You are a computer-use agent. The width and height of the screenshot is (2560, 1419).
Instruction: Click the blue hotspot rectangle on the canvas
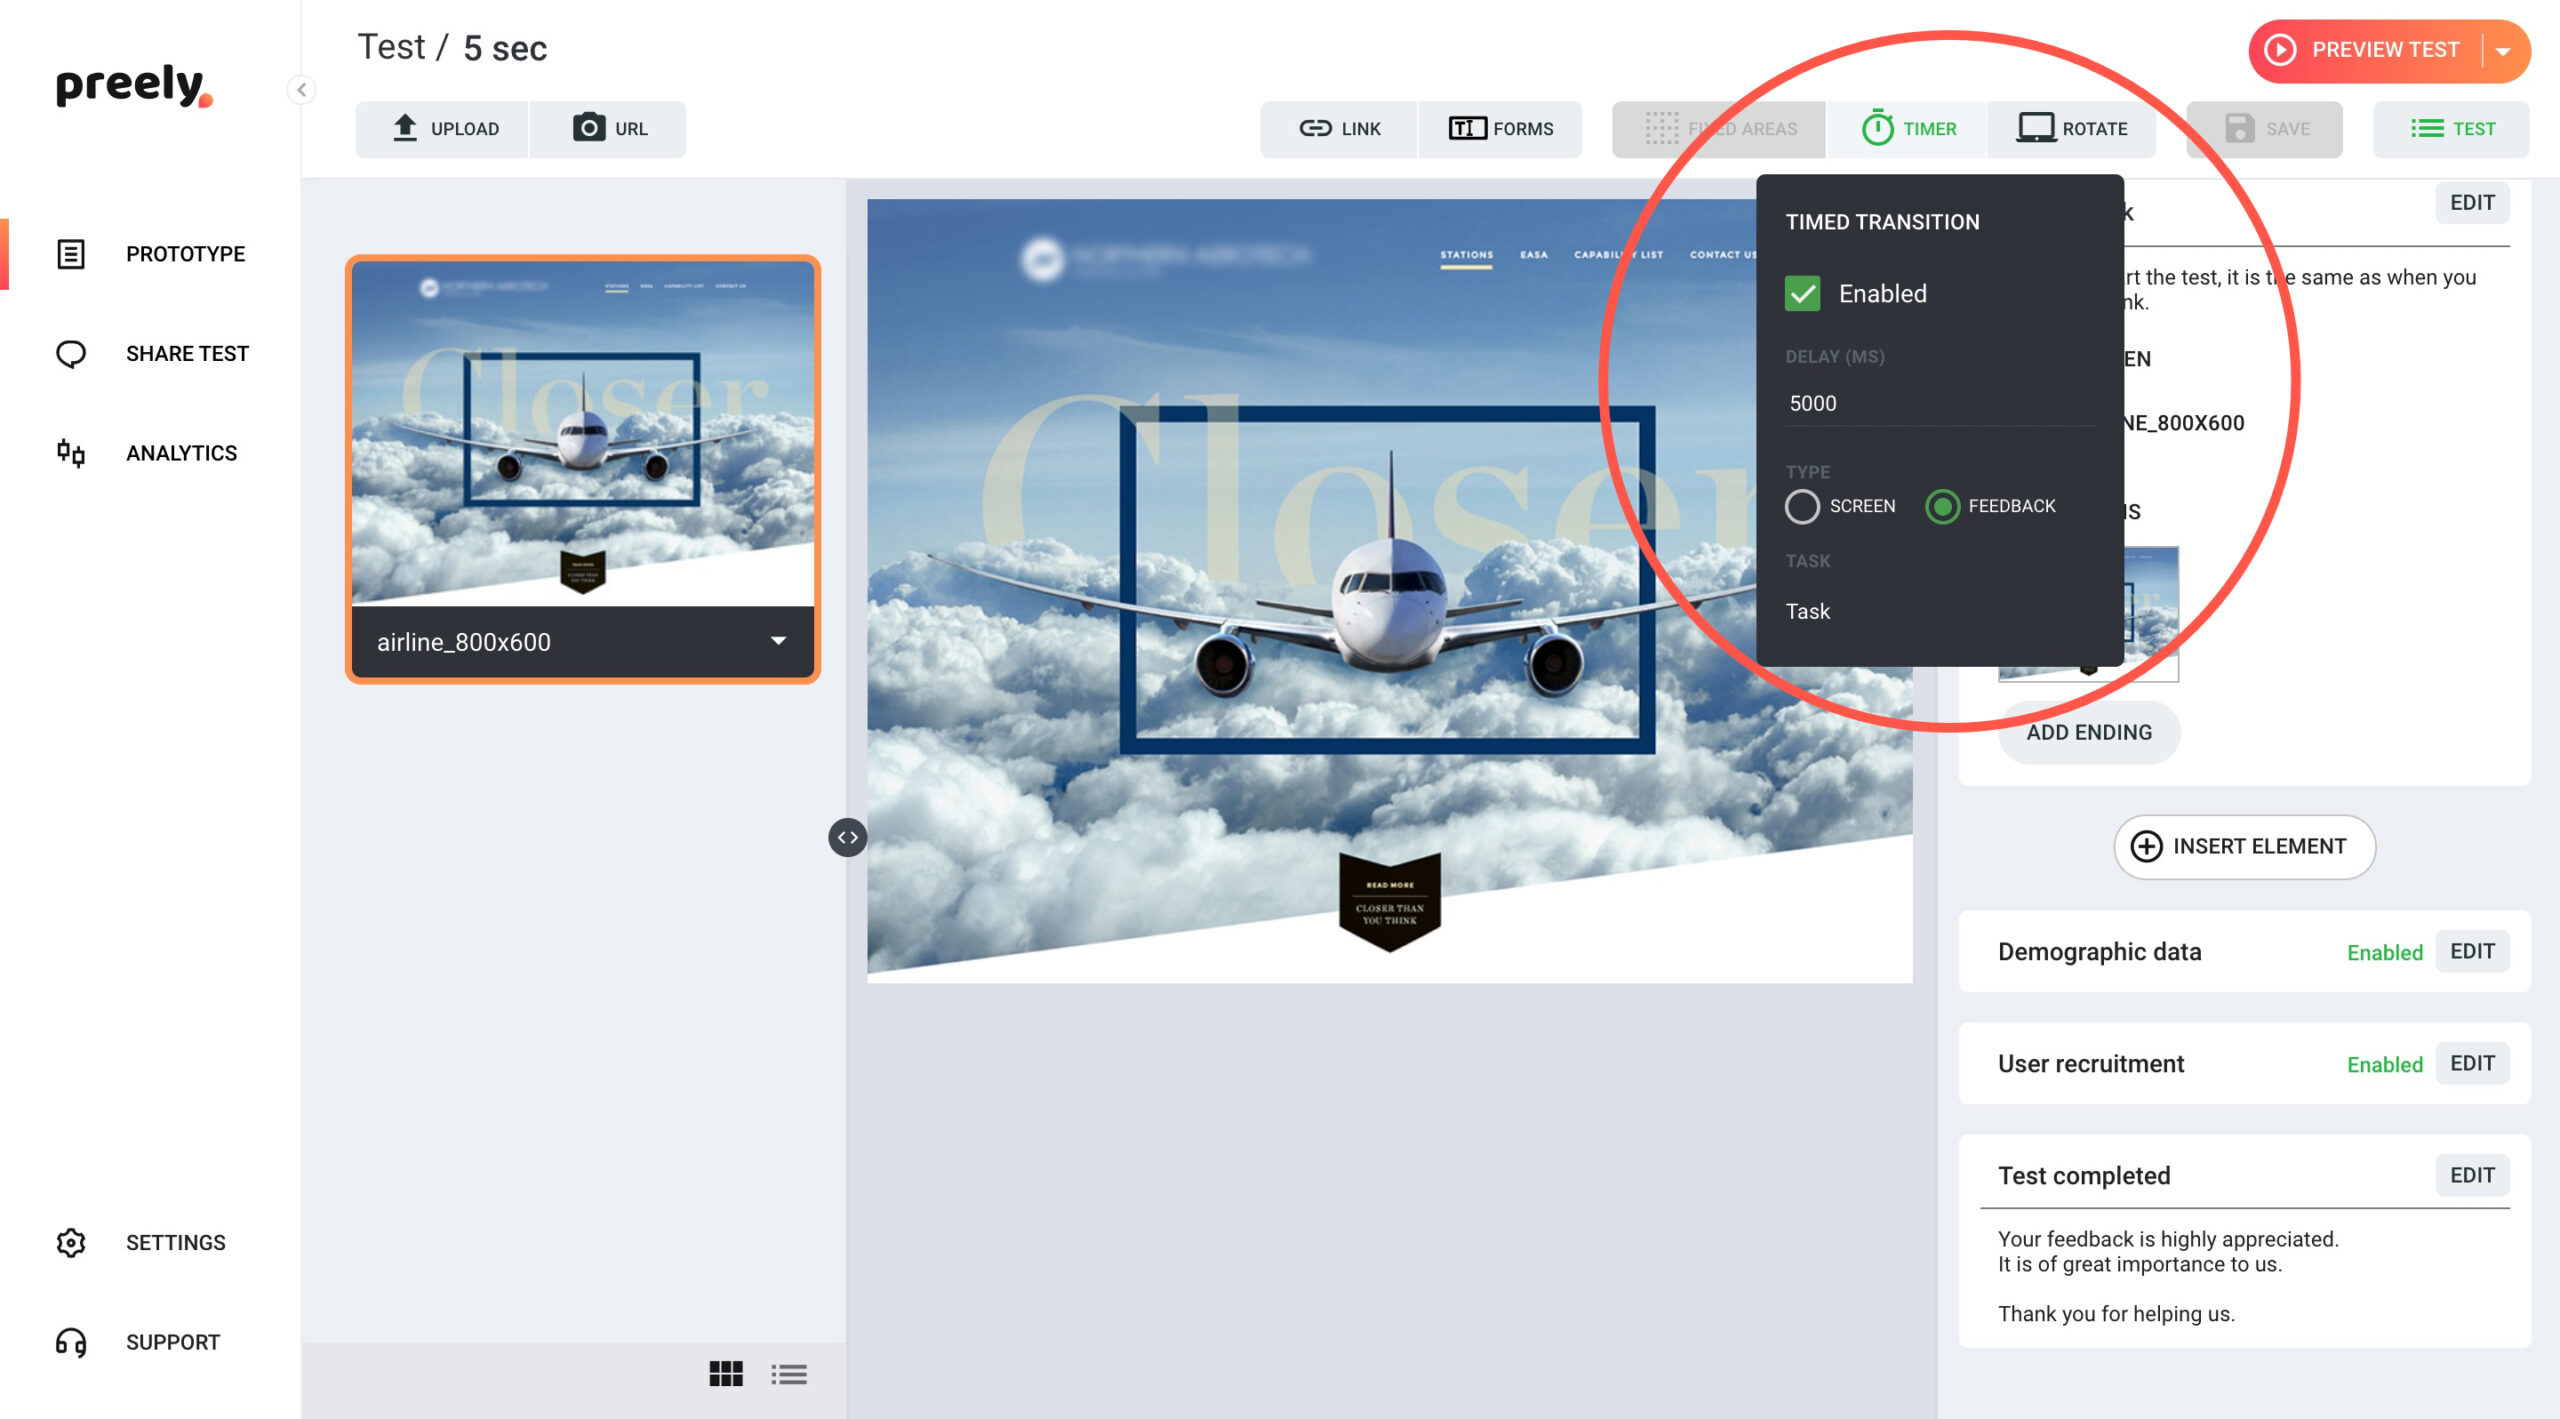pyautogui.click(x=1387, y=580)
